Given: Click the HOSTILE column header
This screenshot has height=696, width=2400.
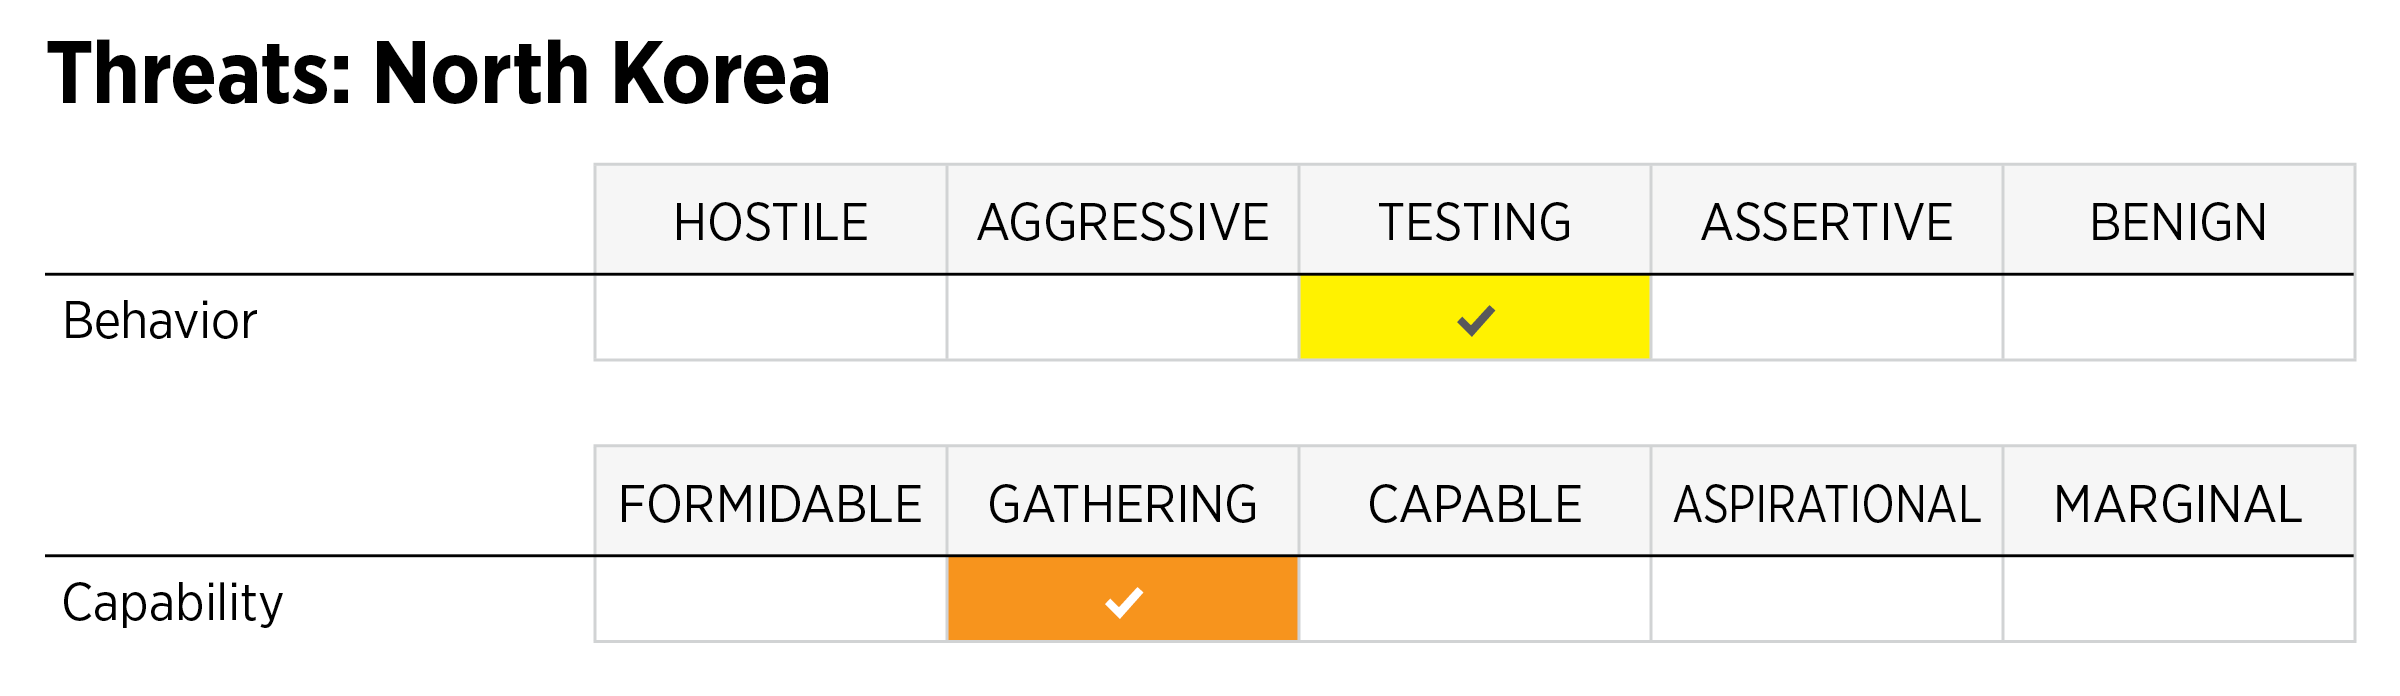Looking at the screenshot, I should pyautogui.click(x=770, y=222).
